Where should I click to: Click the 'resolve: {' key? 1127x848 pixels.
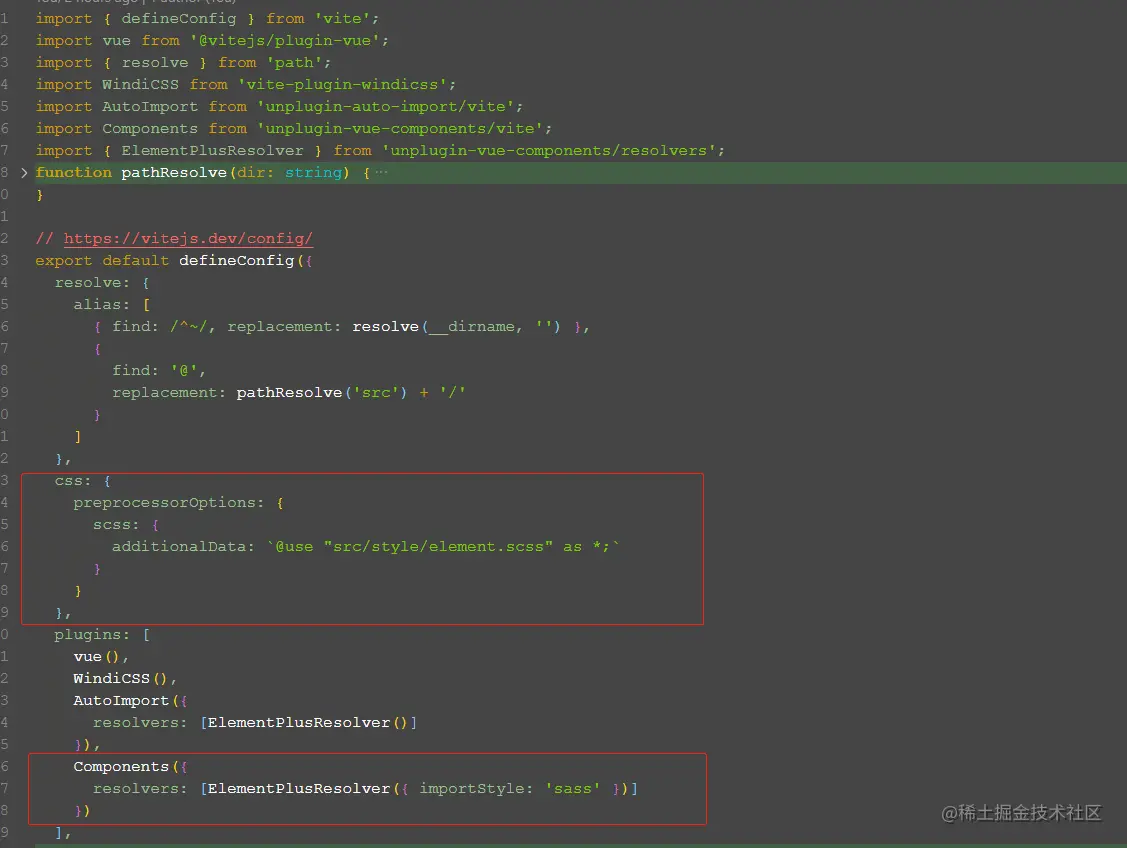[x=102, y=282]
